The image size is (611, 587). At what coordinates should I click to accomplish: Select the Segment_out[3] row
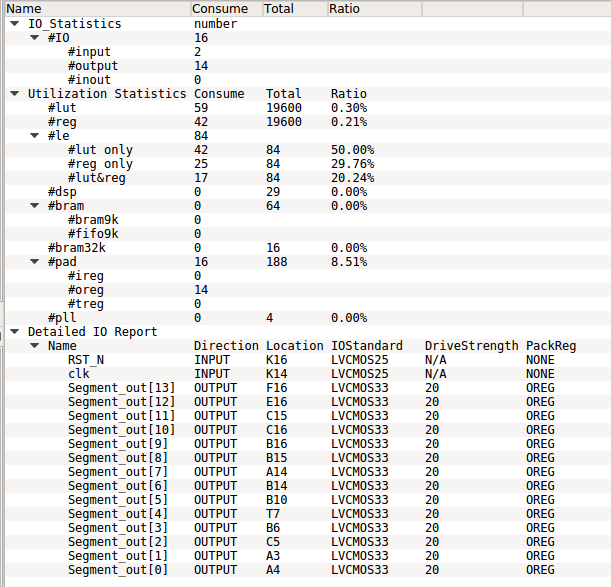tap(308, 528)
